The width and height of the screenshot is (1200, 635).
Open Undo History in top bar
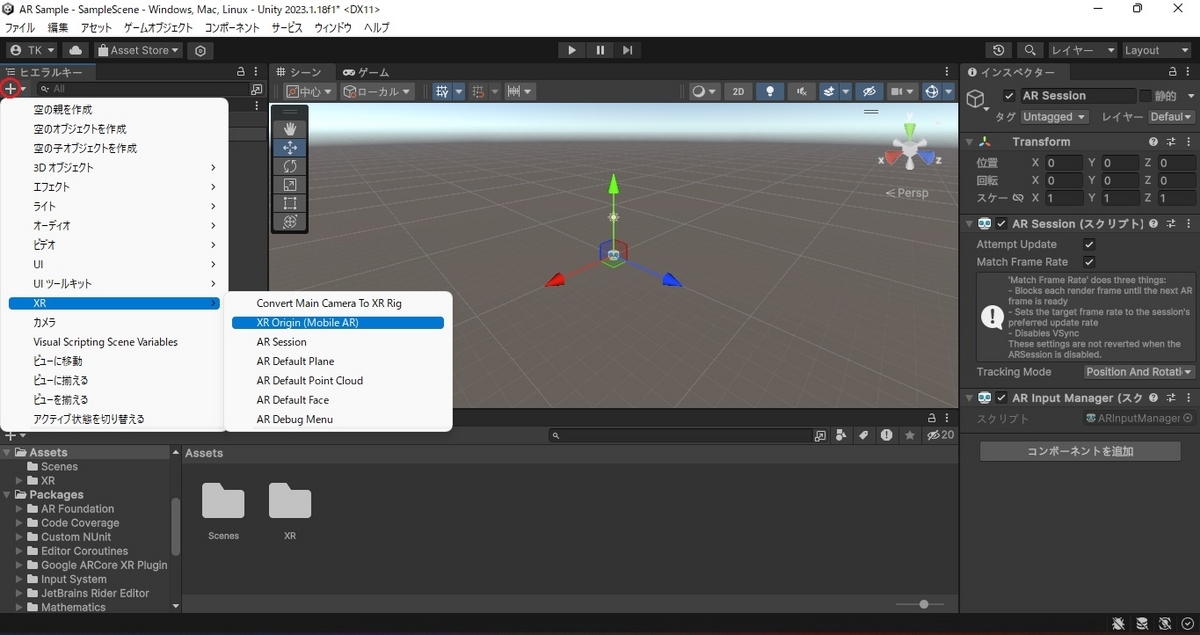click(998, 50)
